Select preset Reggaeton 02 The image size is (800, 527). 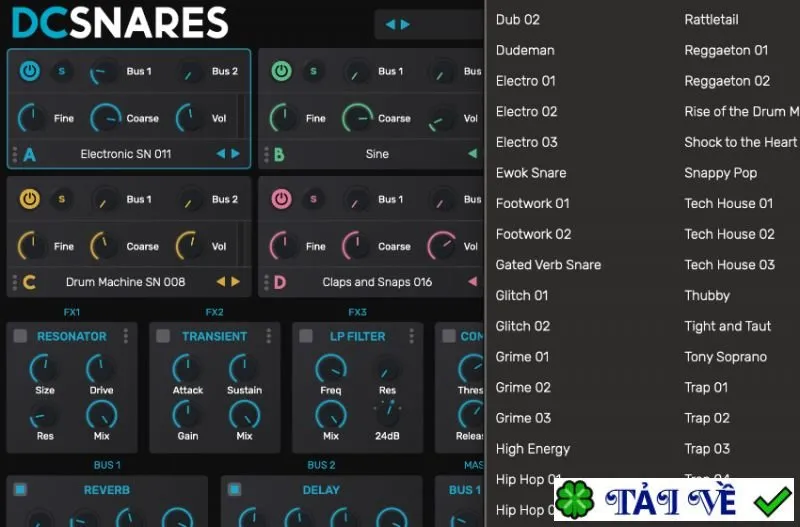coord(727,81)
